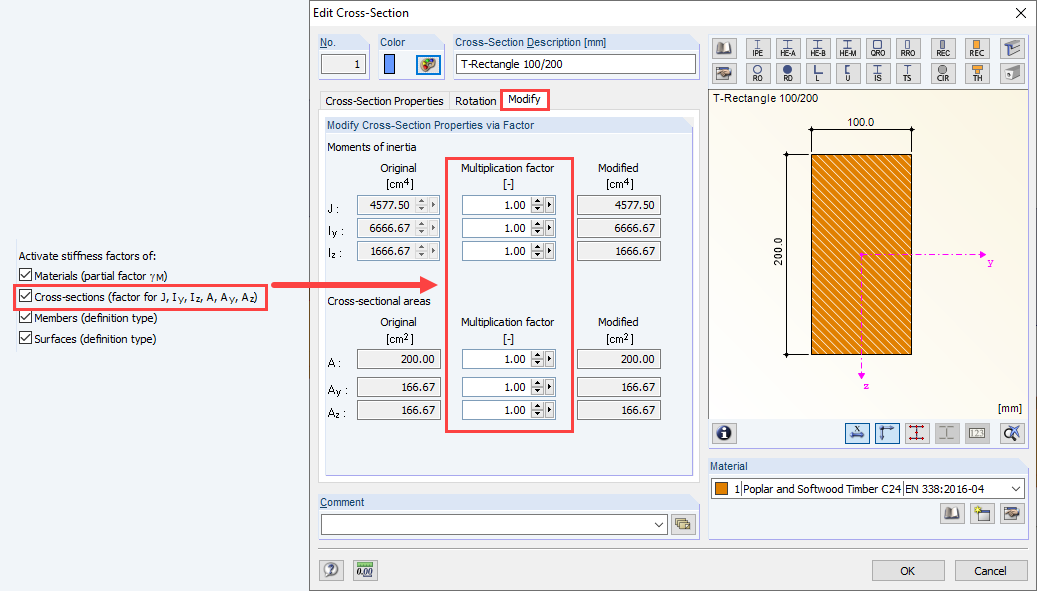Toggle the Members definition type checkbox
Image resolution: width=1037 pixels, height=591 pixels.
coord(25,317)
